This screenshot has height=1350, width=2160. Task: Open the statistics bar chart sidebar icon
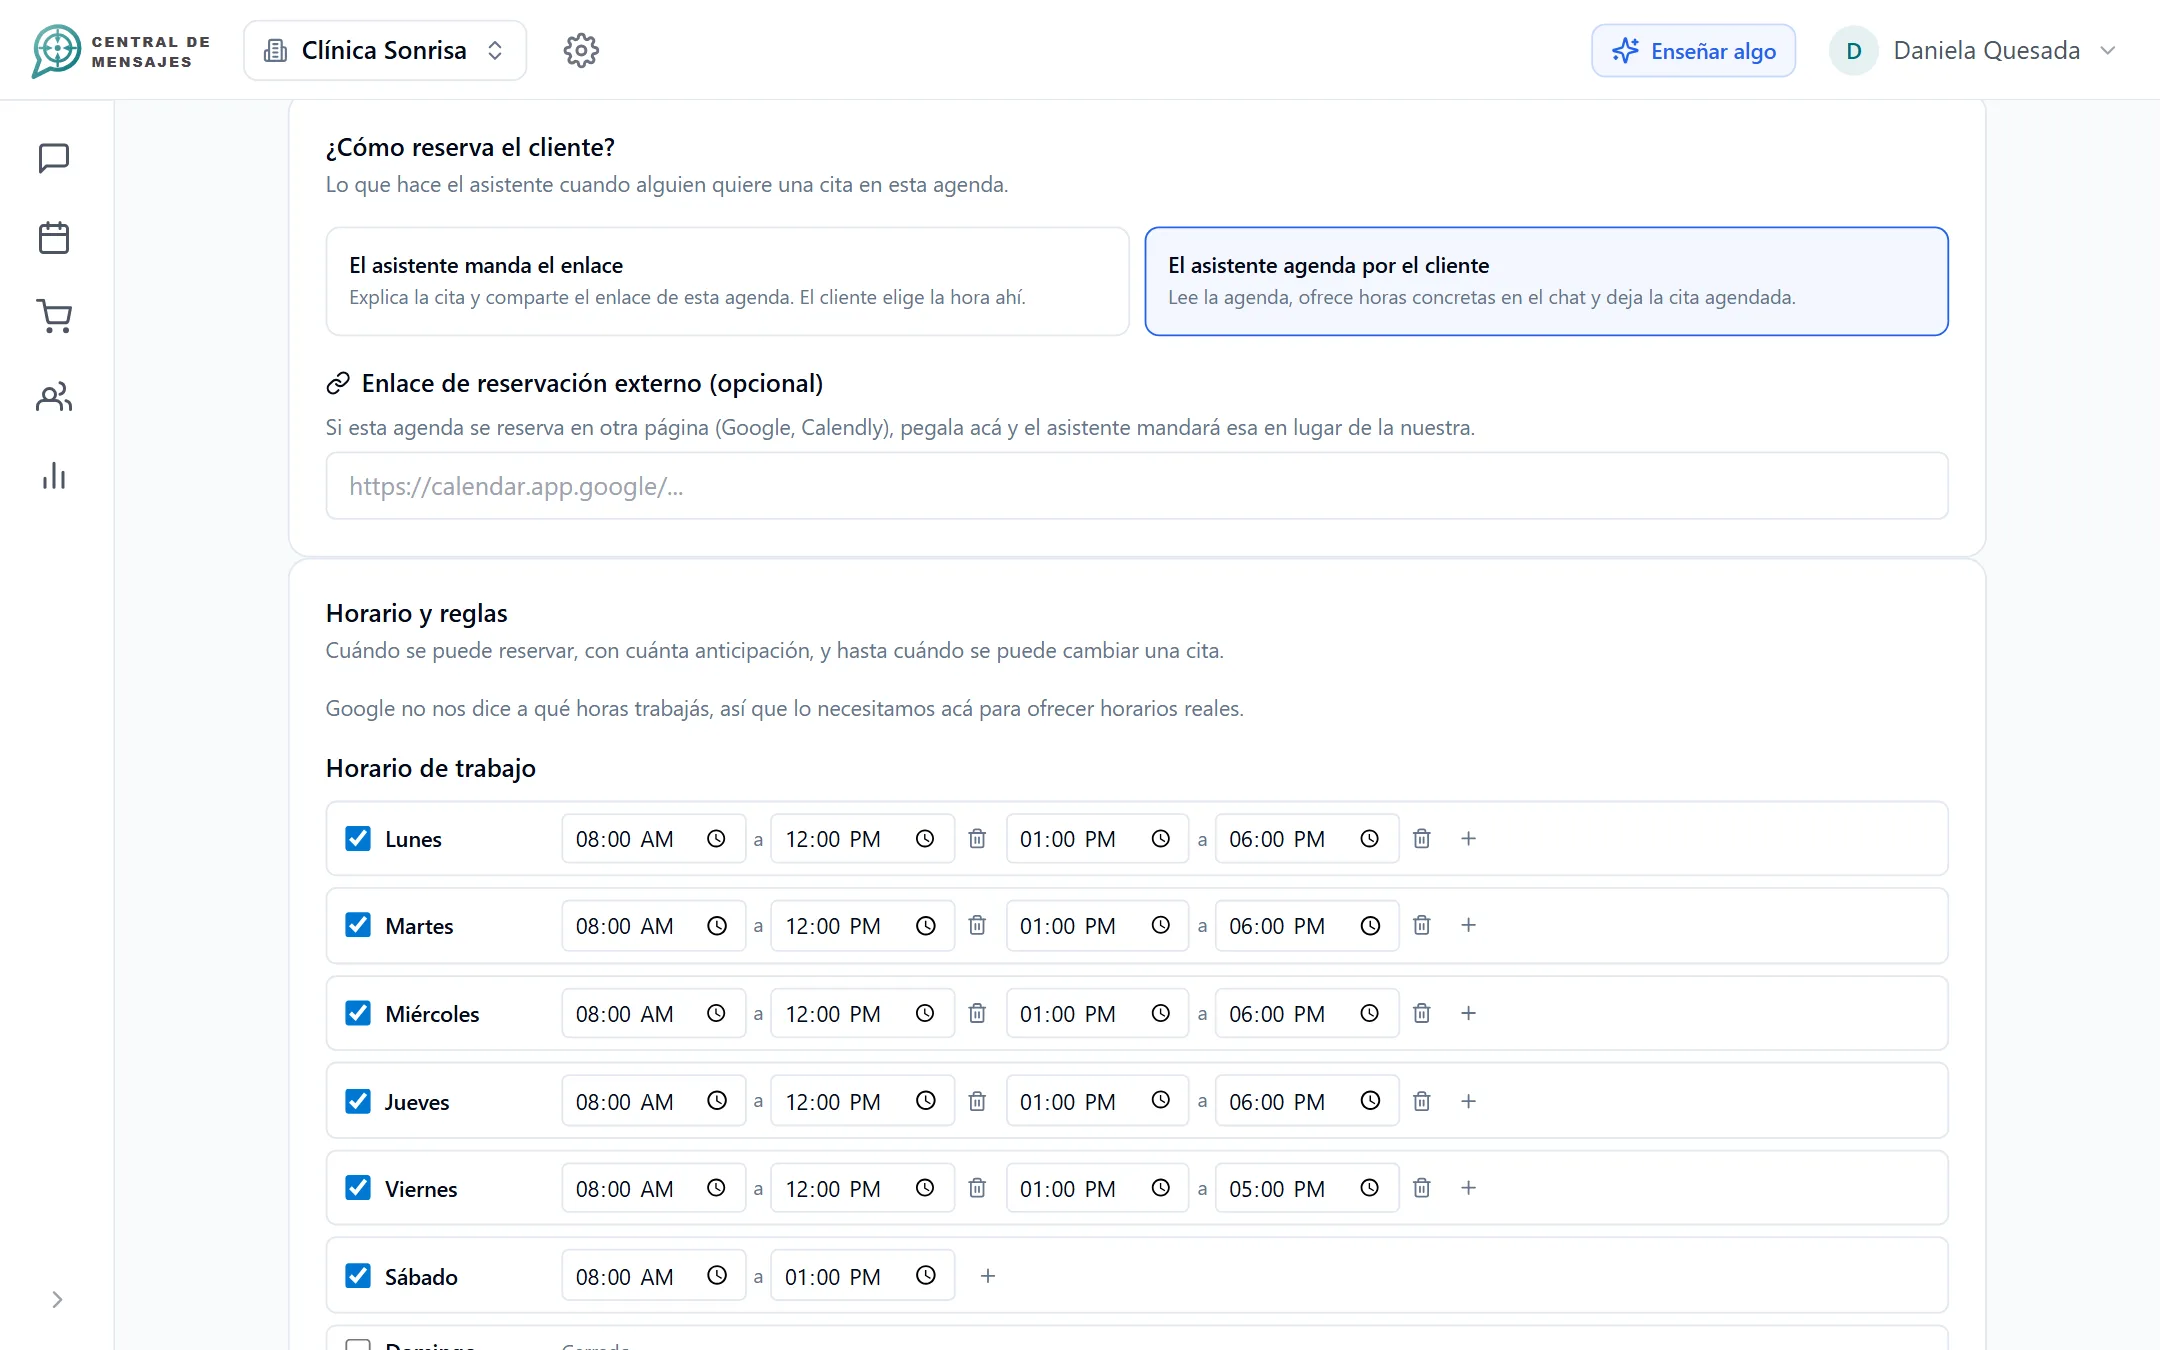54,476
